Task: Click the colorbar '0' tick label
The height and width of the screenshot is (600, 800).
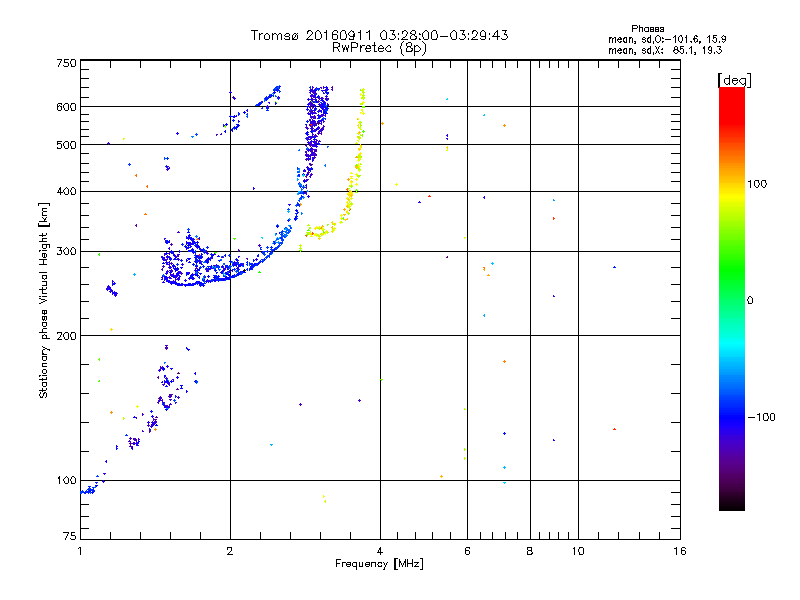Action: point(750,301)
